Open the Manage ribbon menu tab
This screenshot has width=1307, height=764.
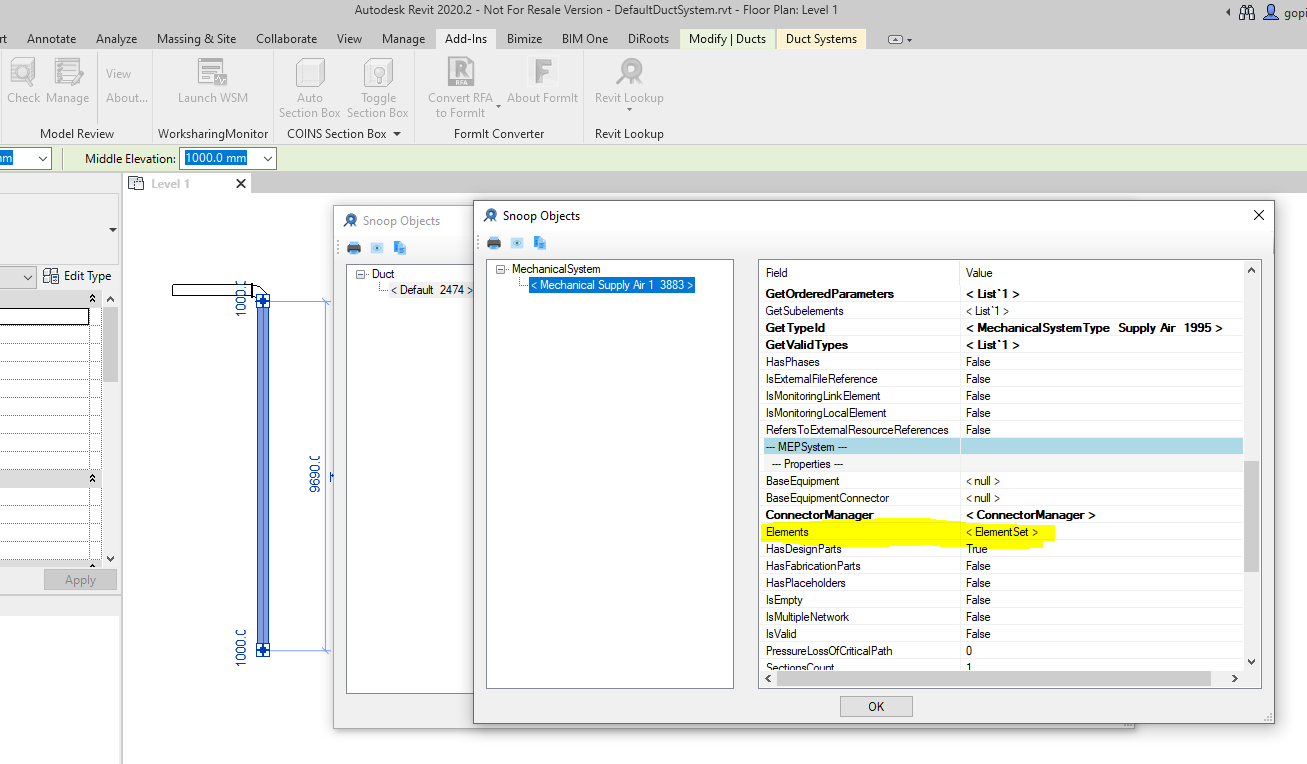click(403, 39)
